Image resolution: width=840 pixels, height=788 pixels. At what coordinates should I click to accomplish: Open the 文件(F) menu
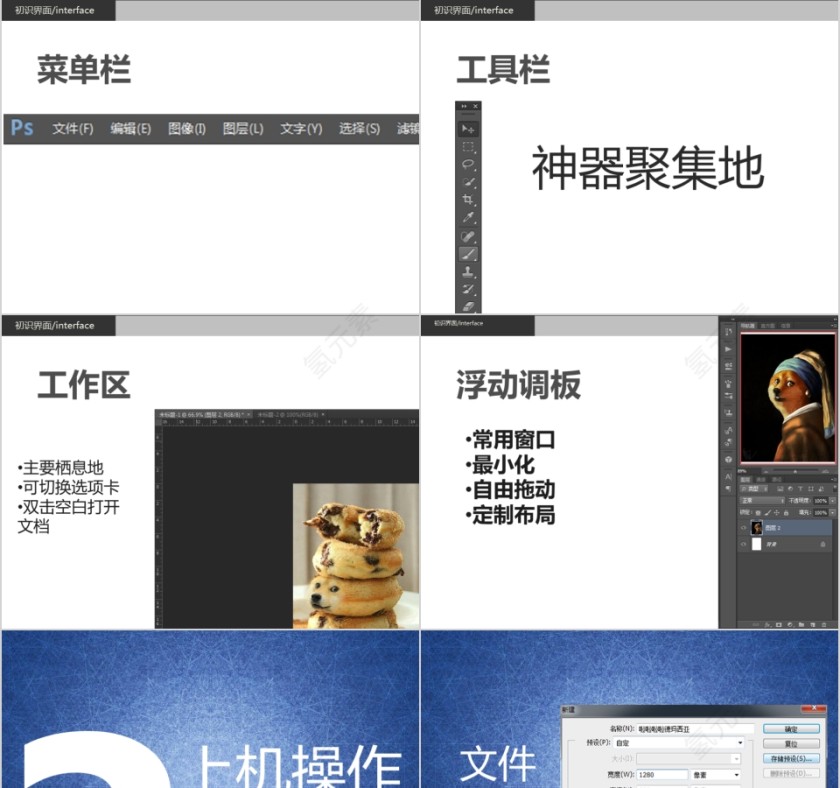point(70,128)
